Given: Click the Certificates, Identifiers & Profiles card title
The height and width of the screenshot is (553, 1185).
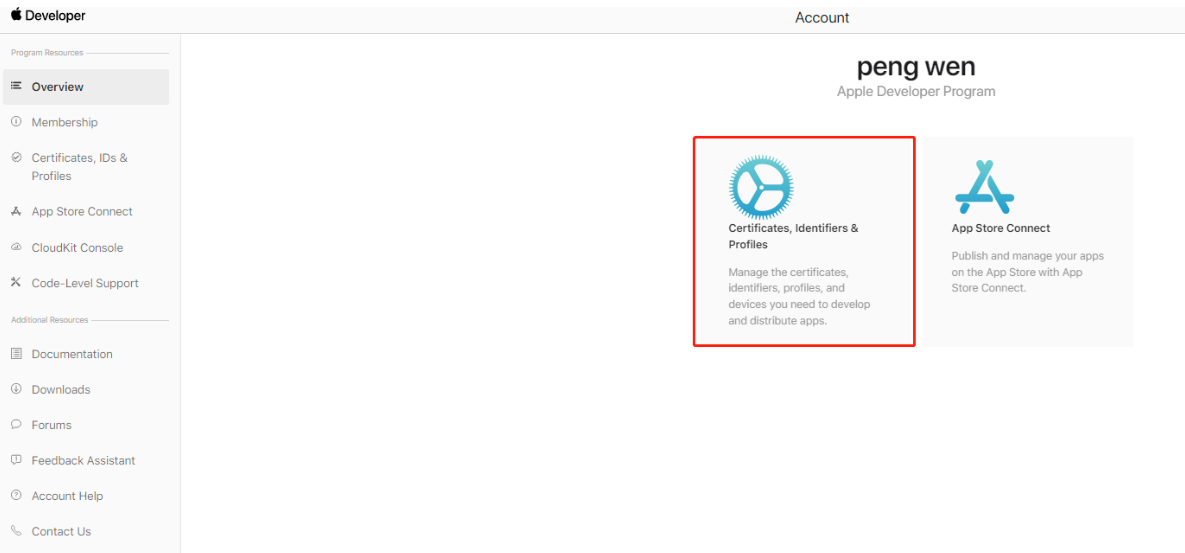Looking at the screenshot, I should coord(794,236).
